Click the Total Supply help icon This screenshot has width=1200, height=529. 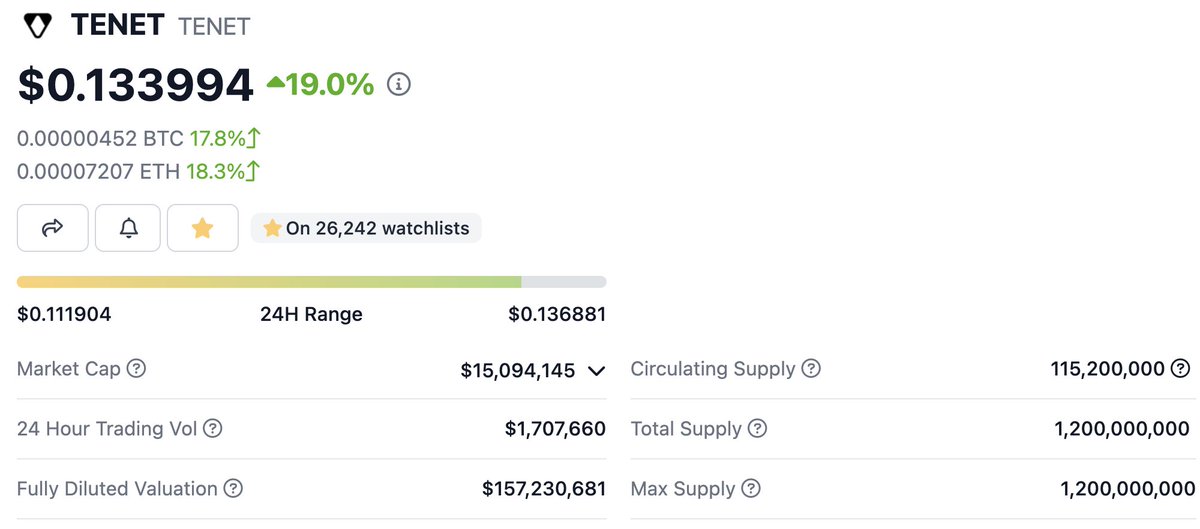[x=758, y=429]
